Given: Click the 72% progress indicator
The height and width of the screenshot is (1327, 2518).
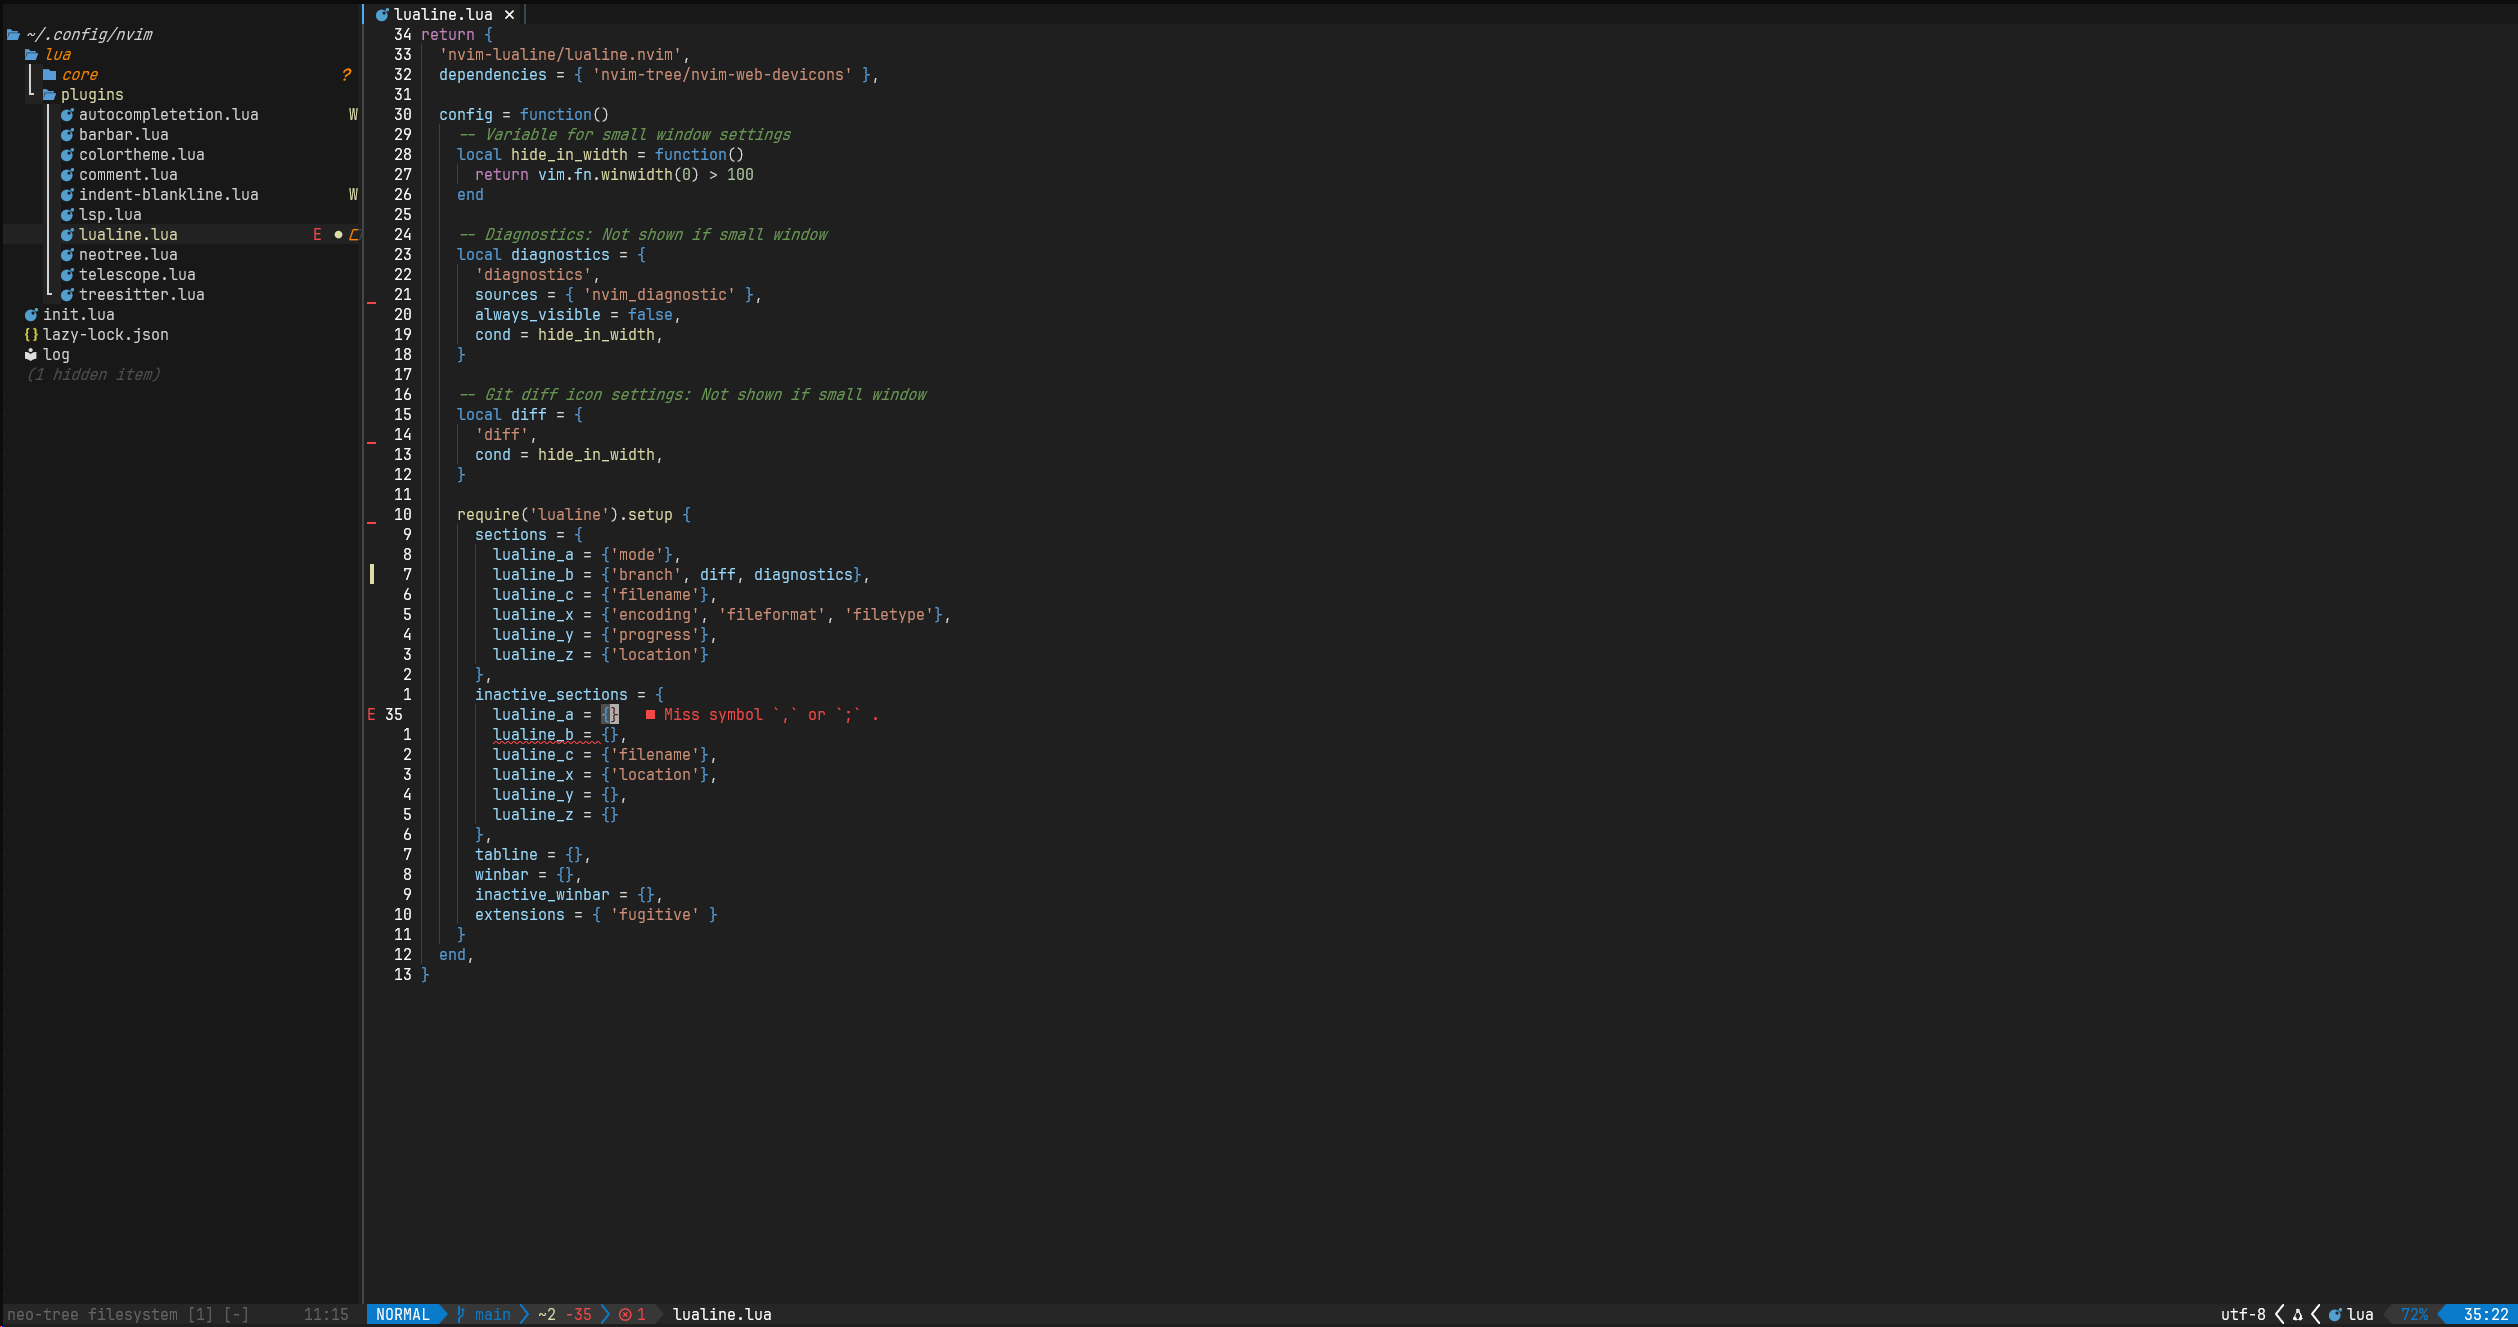Looking at the screenshot, I should click(2414, 1314).
